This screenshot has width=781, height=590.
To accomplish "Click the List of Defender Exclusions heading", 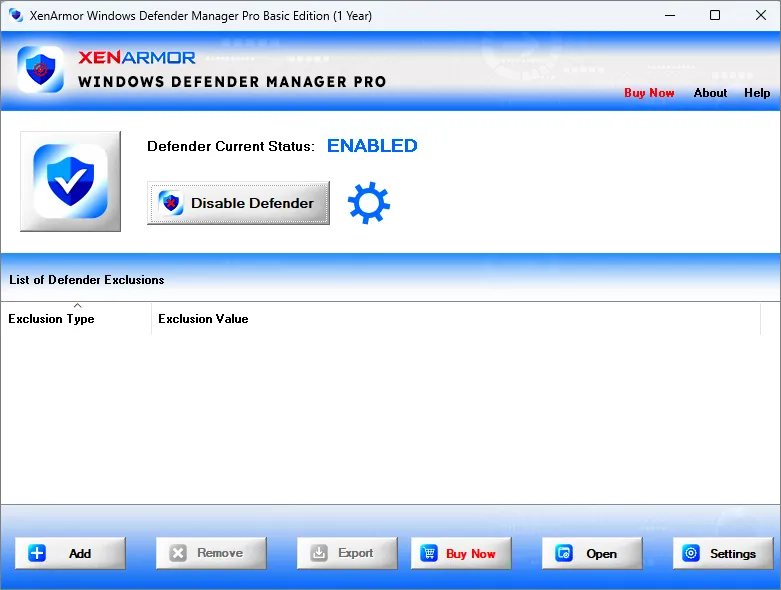I will coord(87,280).
